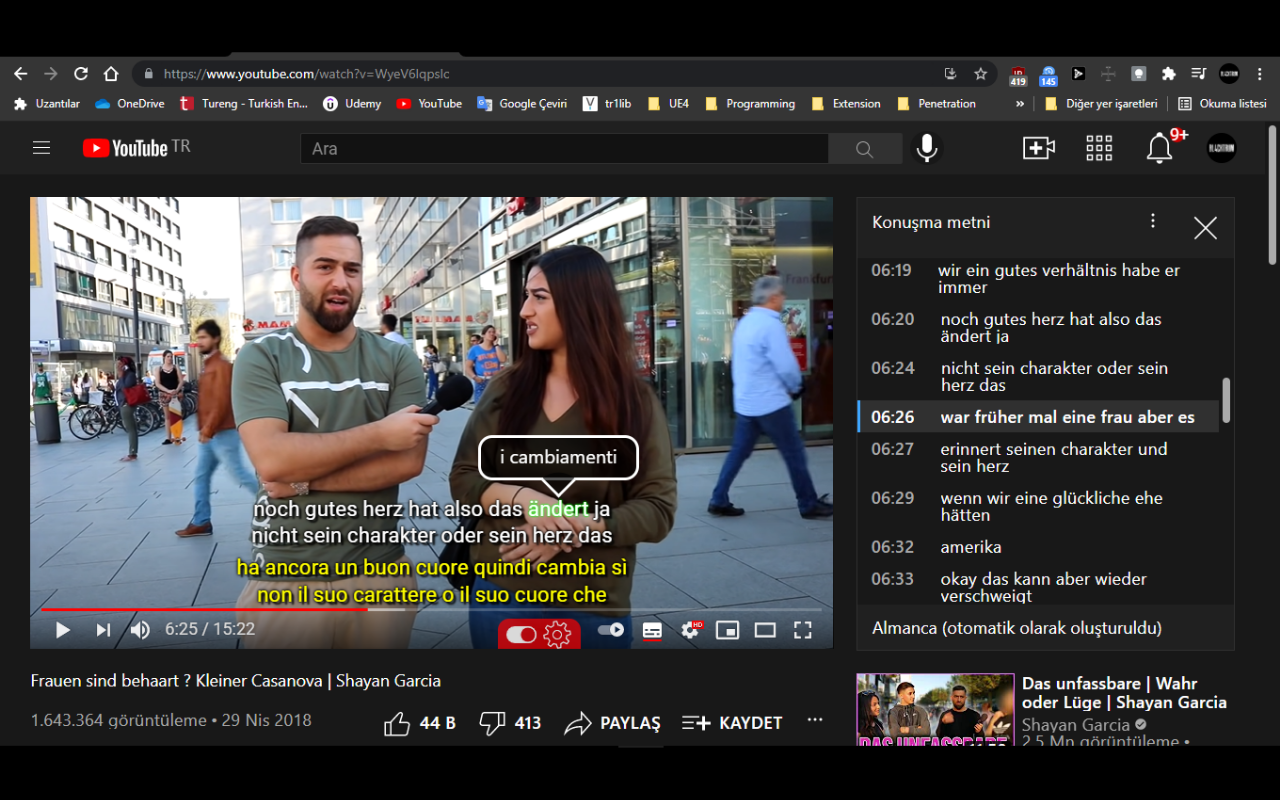Like the video with thumbs up
This screenshot has width=1280, height=800.
tap(397, 723)
